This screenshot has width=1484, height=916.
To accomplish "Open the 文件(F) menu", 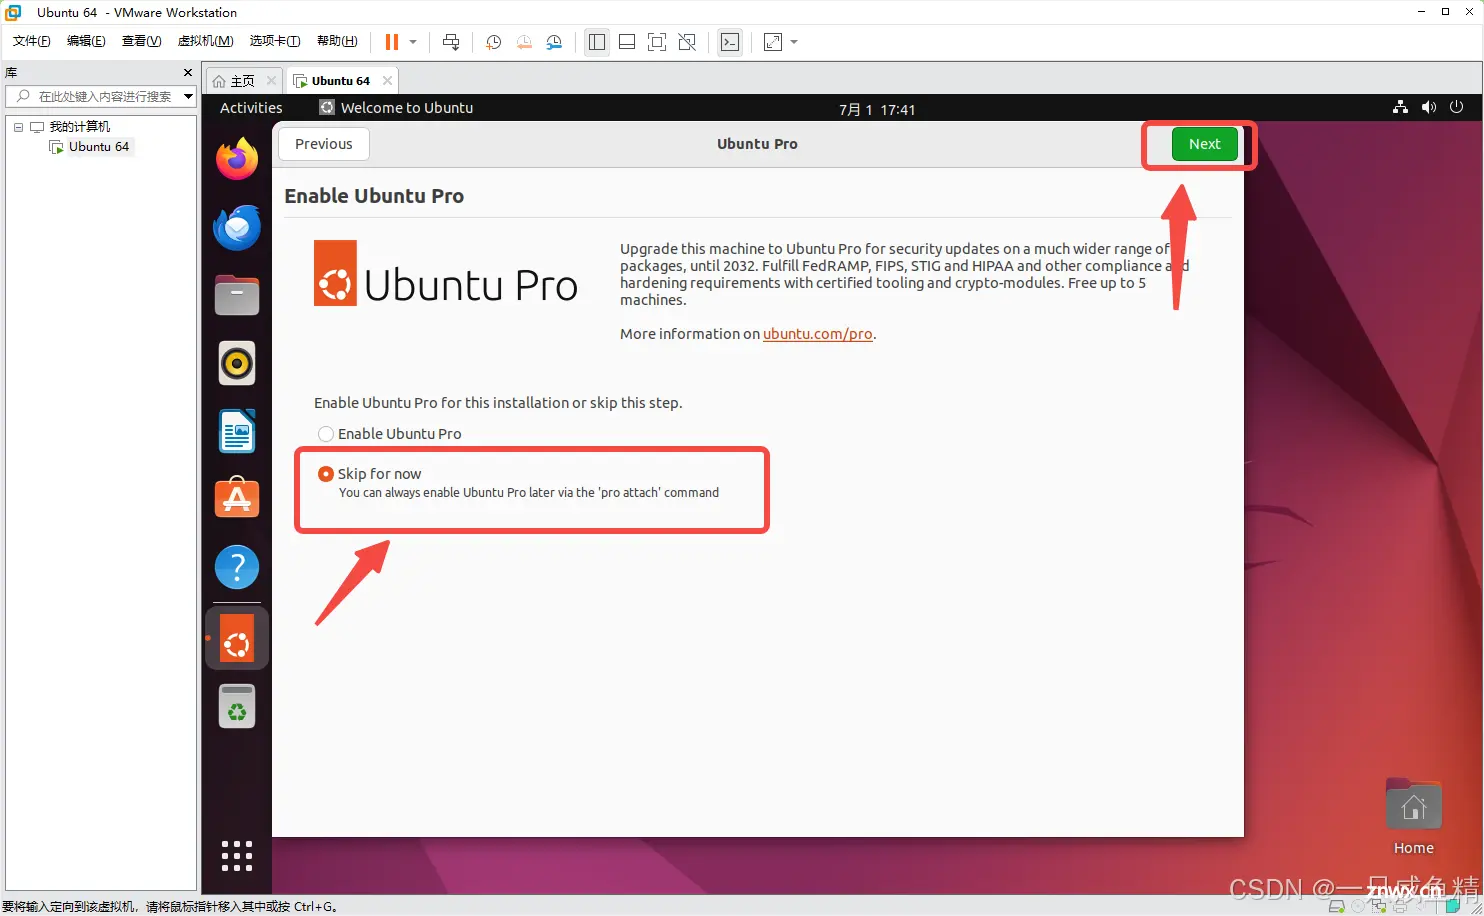I will click(x=32, y=41).
